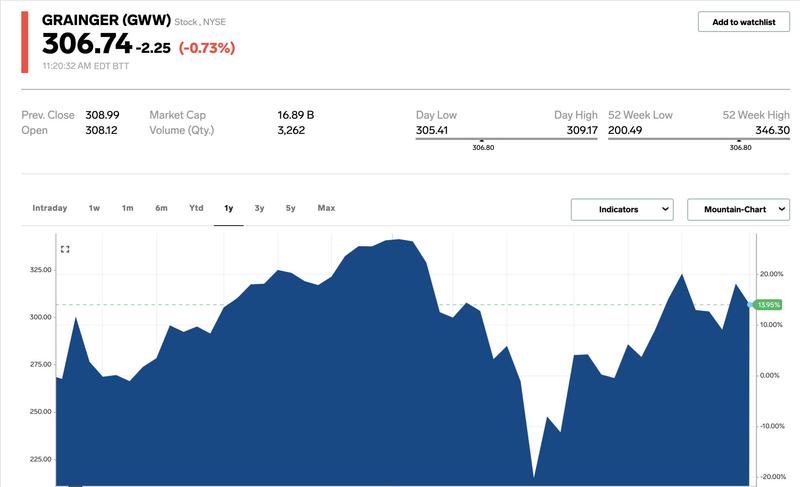
Task: Click the Indicators dropdown chevron arrow
Action: click(666, 209)
